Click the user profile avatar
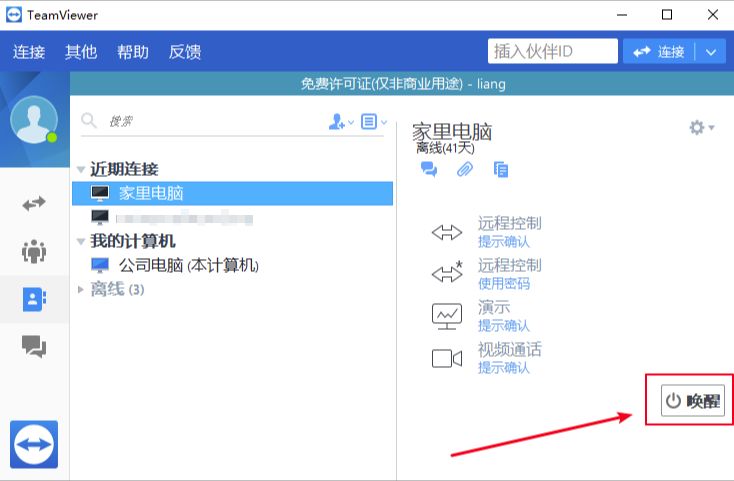 (34, 119)
